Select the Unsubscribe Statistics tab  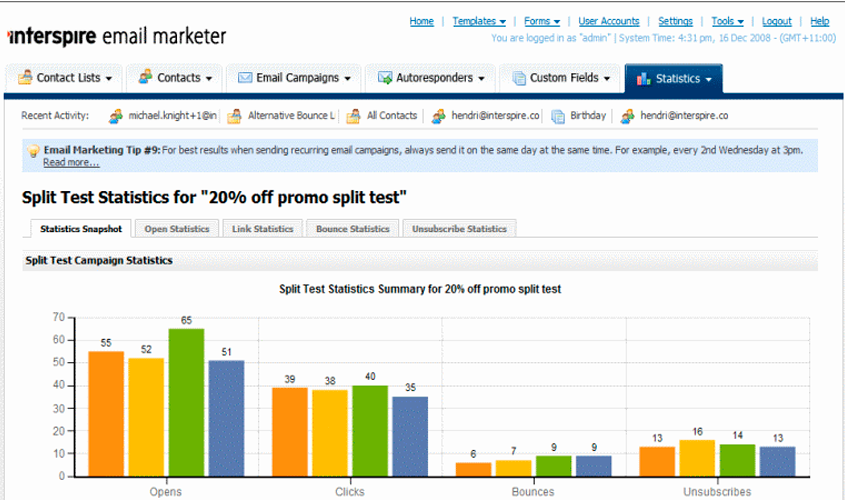pos(459,229)
